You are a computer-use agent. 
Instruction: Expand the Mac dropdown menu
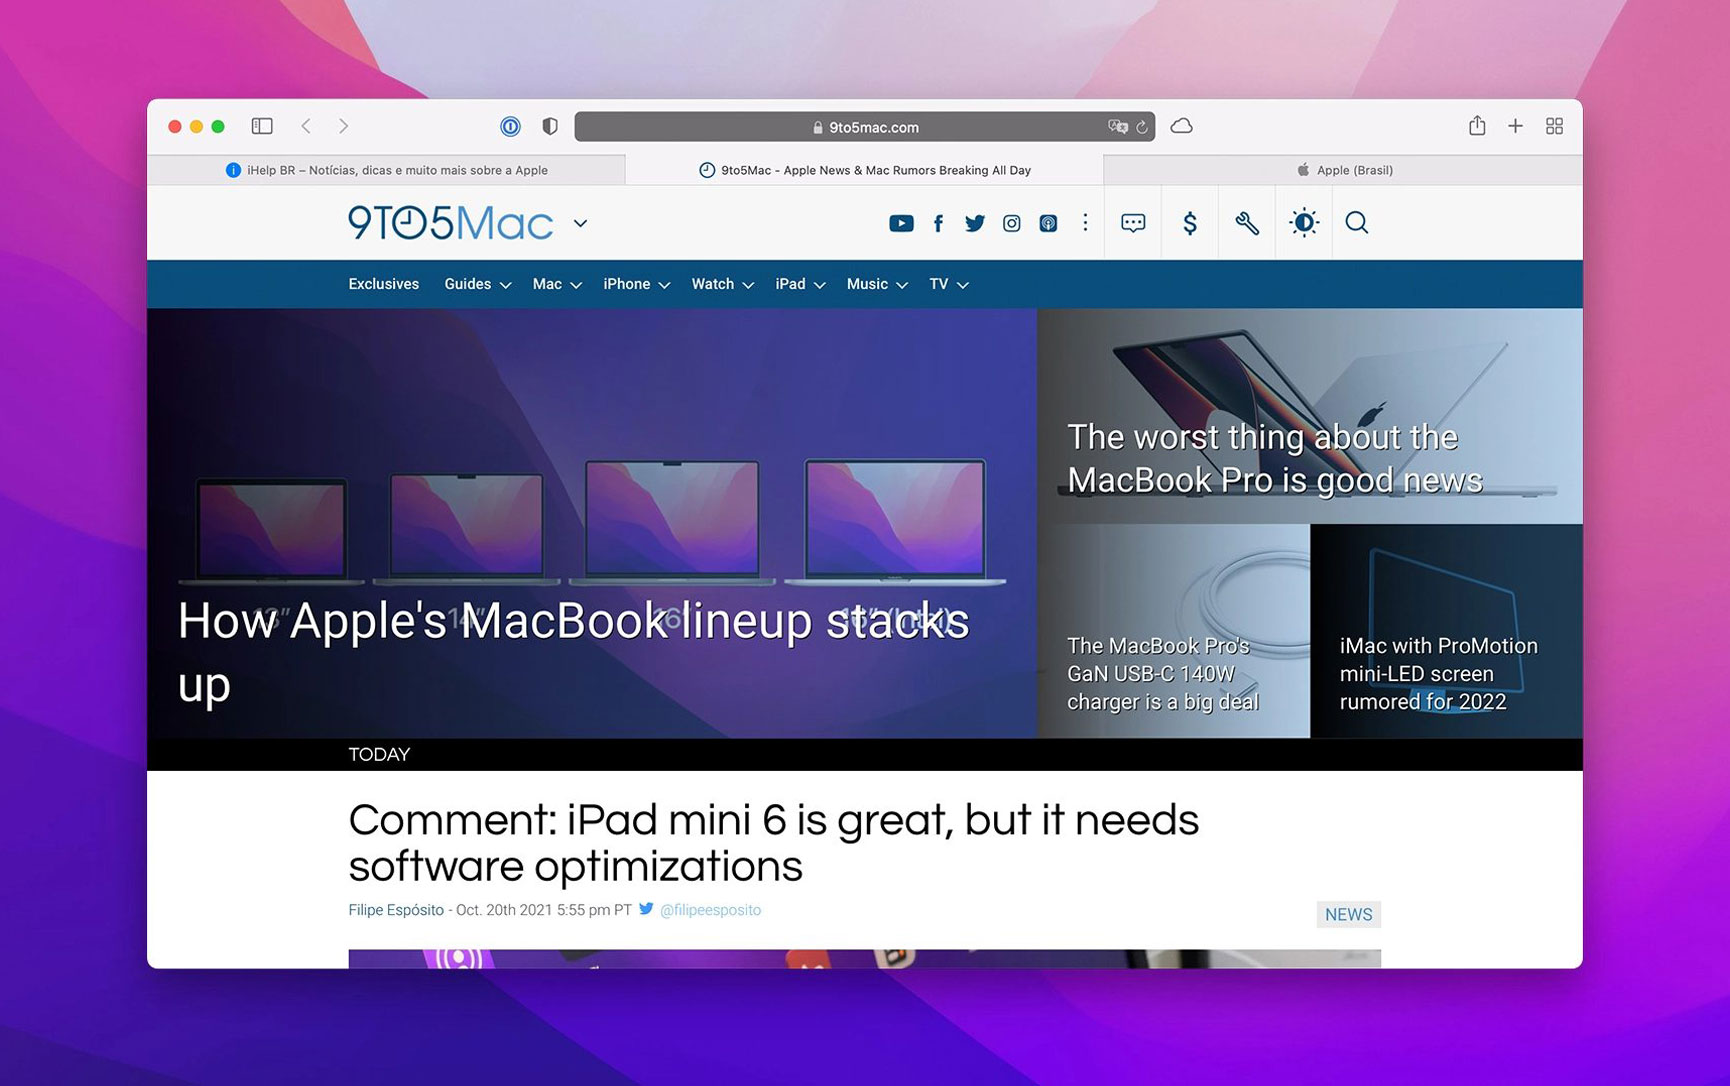click(x=557, y=284)
